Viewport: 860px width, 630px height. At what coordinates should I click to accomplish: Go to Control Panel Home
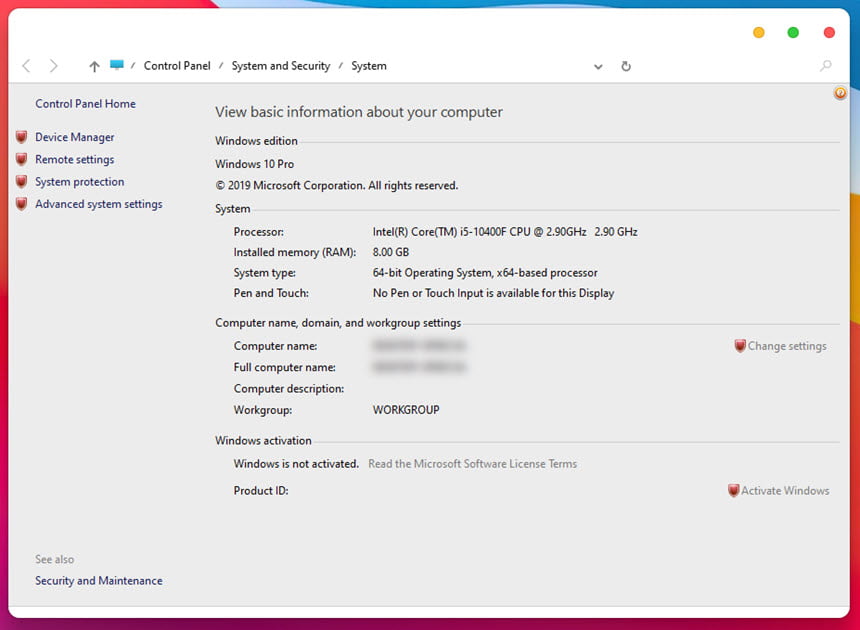(86, 104)
